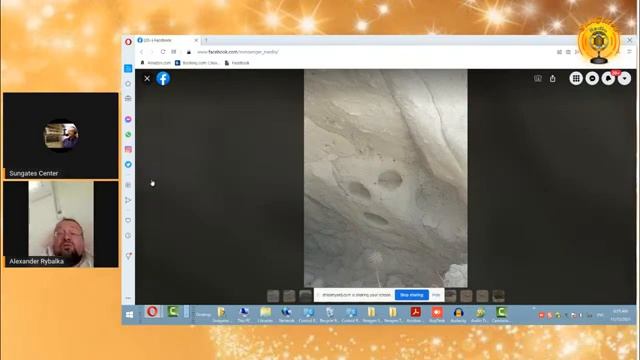Open the Facebook Messenger chat bubble icon
Viewport: 640px width, 360px height.
(x=592, y=78)
